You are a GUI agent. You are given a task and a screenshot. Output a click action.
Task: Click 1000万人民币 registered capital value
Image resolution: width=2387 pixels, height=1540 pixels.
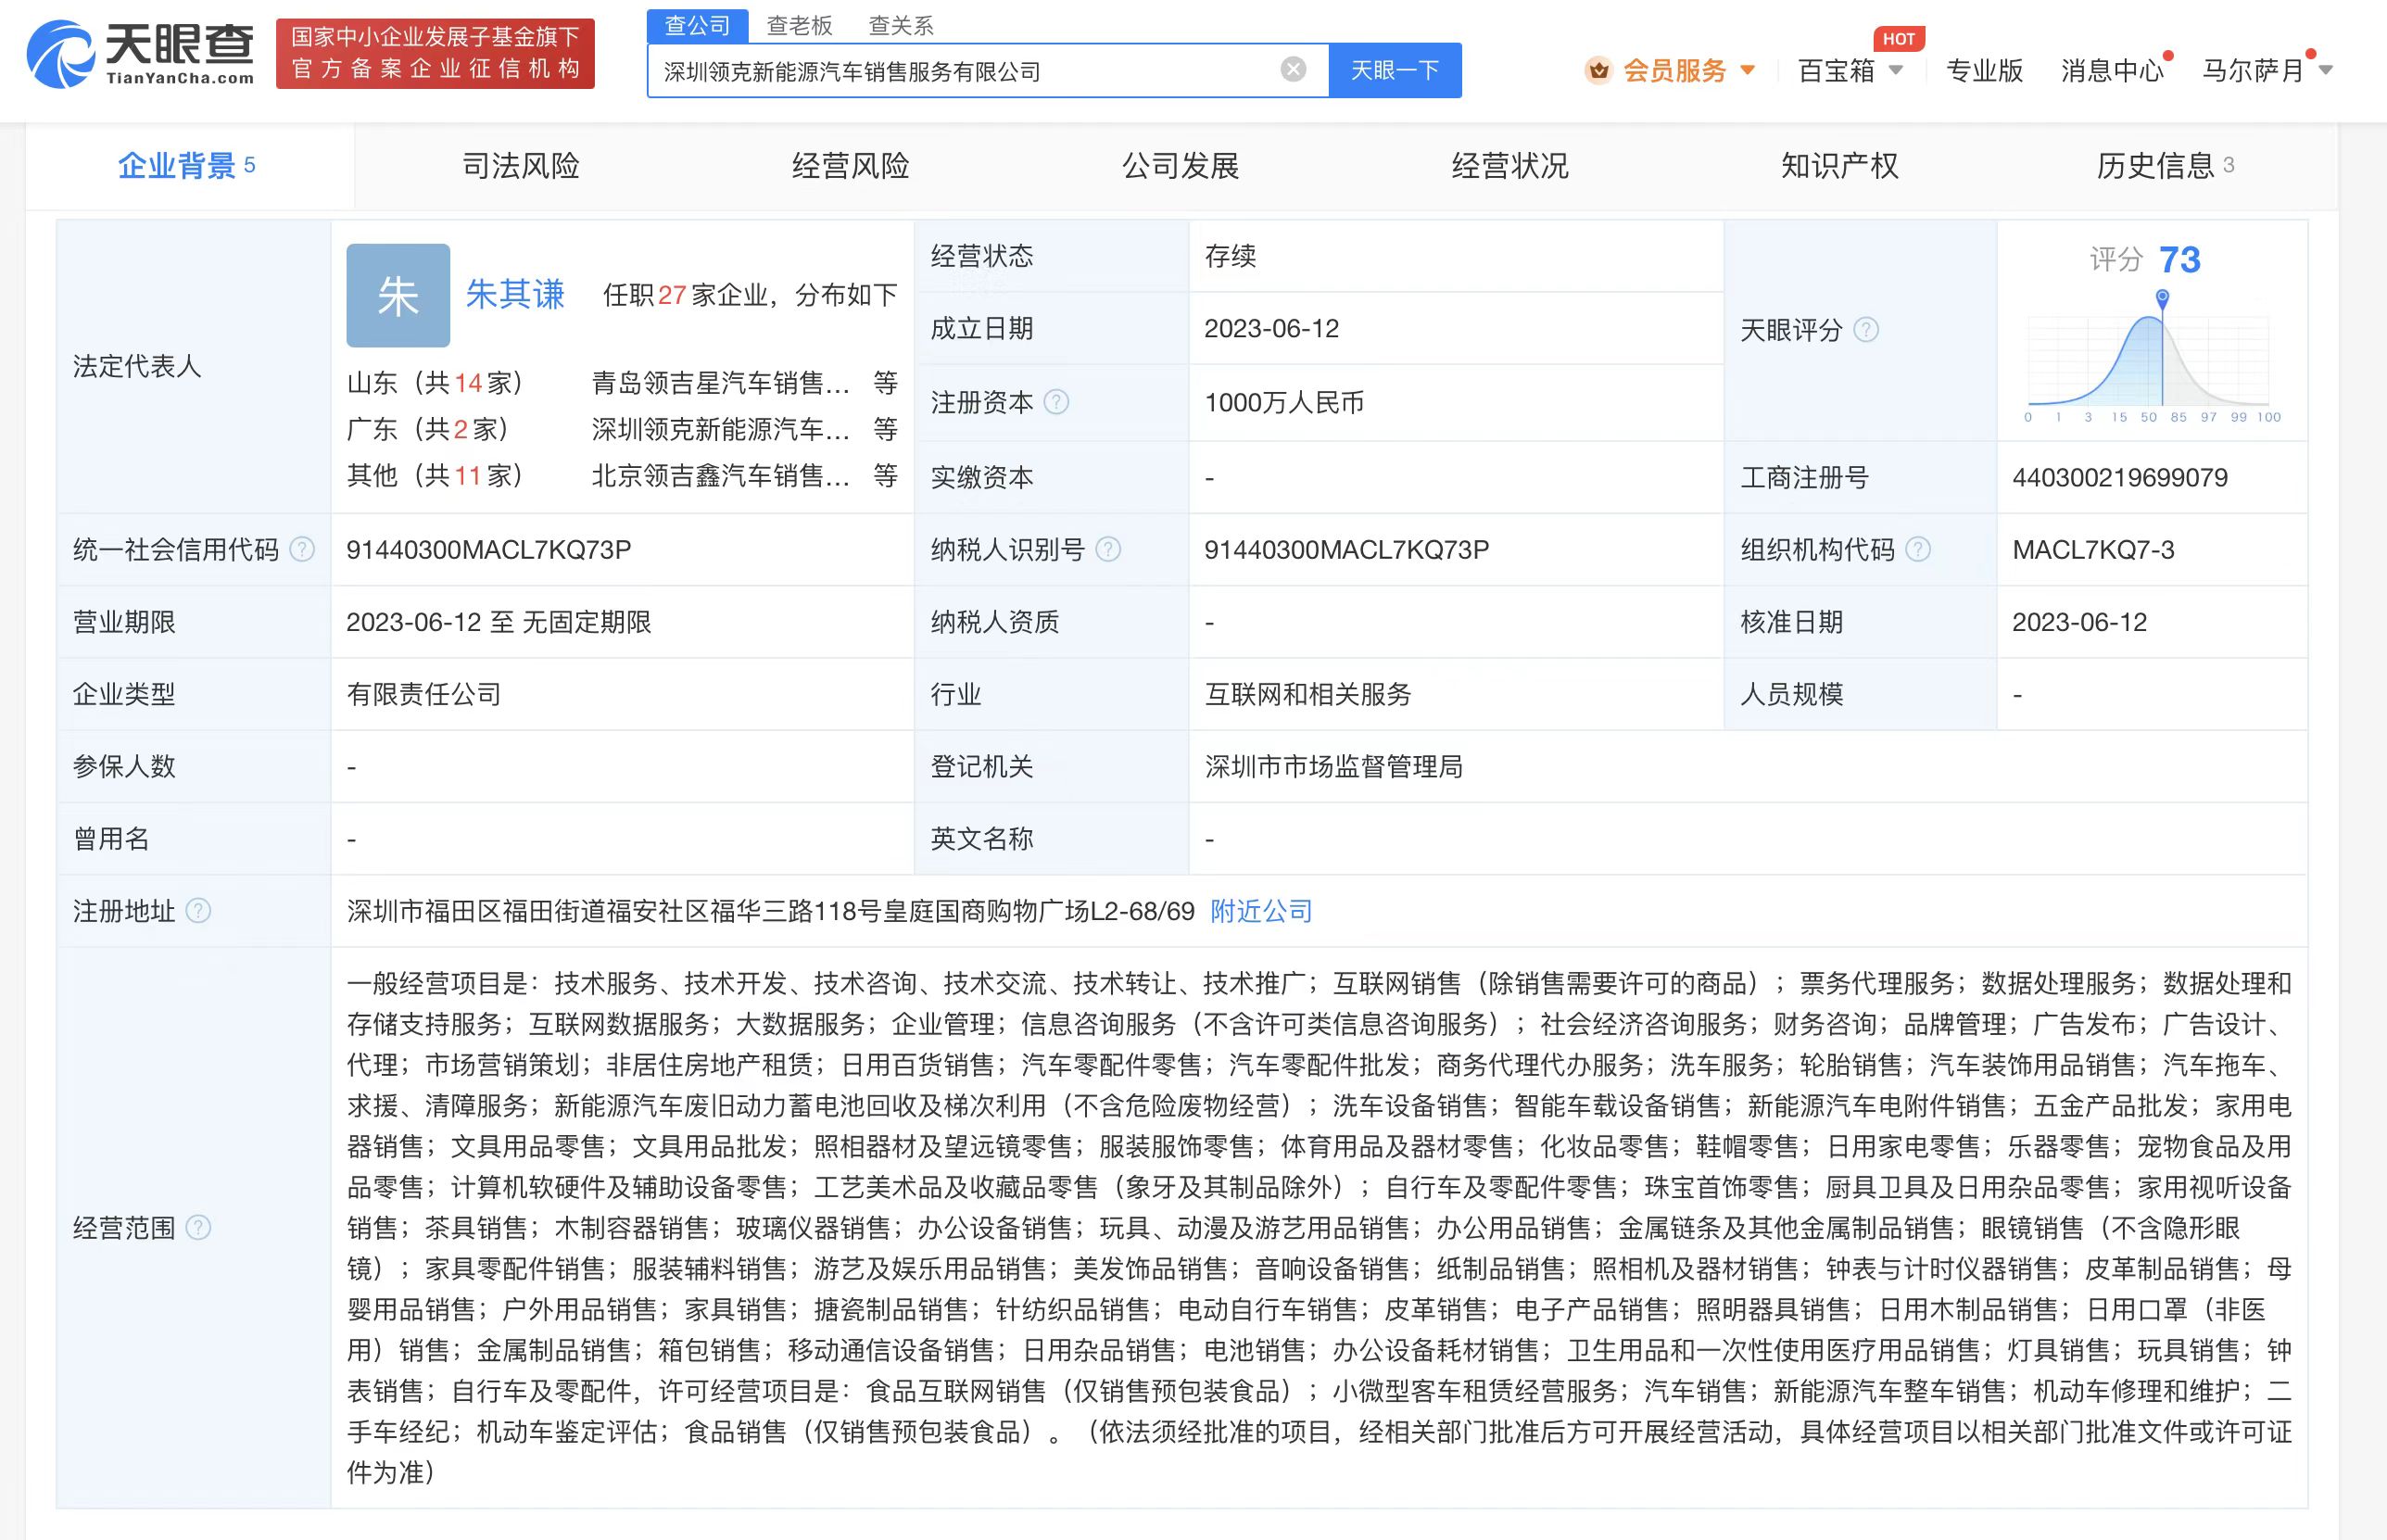[1284, 402]
